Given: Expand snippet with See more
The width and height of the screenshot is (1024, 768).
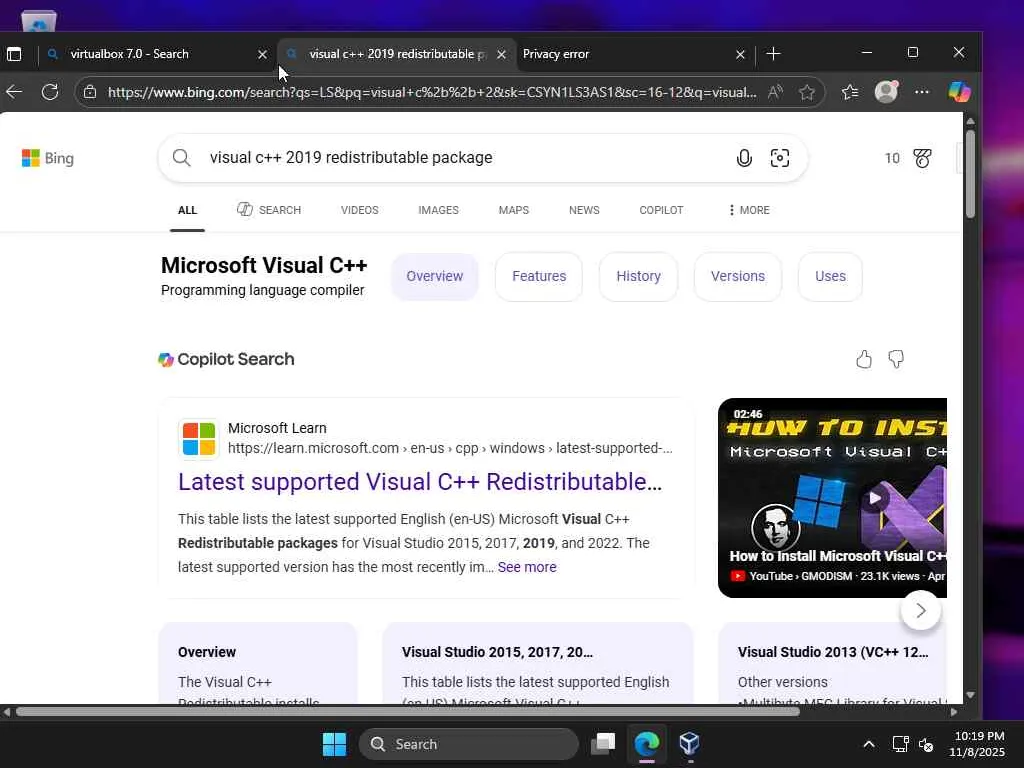Looking at the screenshot, I should [x=527, y=567].
